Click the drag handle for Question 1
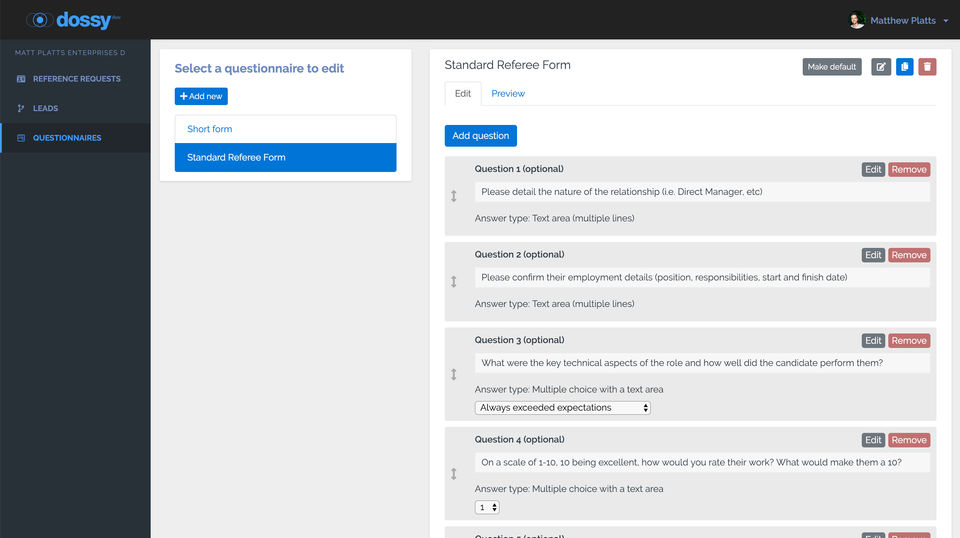This screenshot has height=538, width=960. pyautogui.click(x=454, y=196)
